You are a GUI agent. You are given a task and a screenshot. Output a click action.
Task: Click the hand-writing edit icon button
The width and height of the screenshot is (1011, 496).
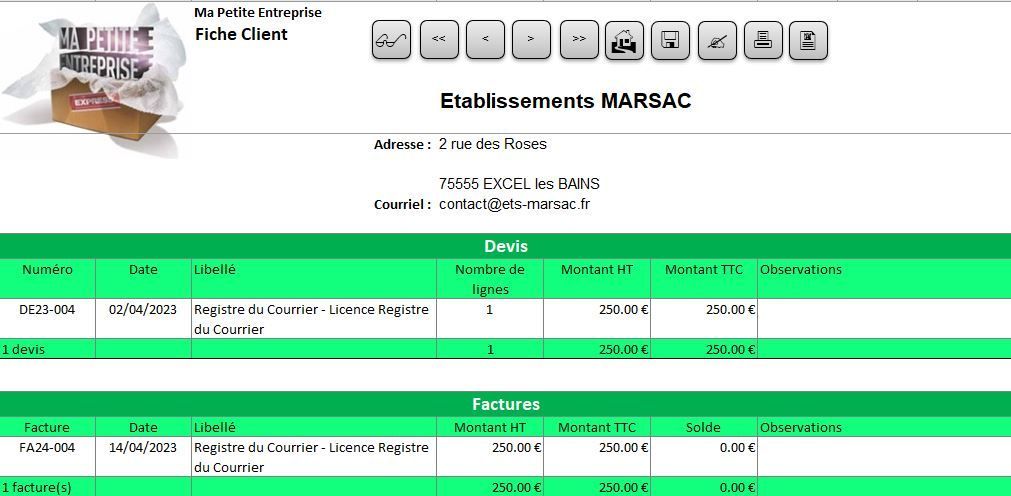(717, 40)
